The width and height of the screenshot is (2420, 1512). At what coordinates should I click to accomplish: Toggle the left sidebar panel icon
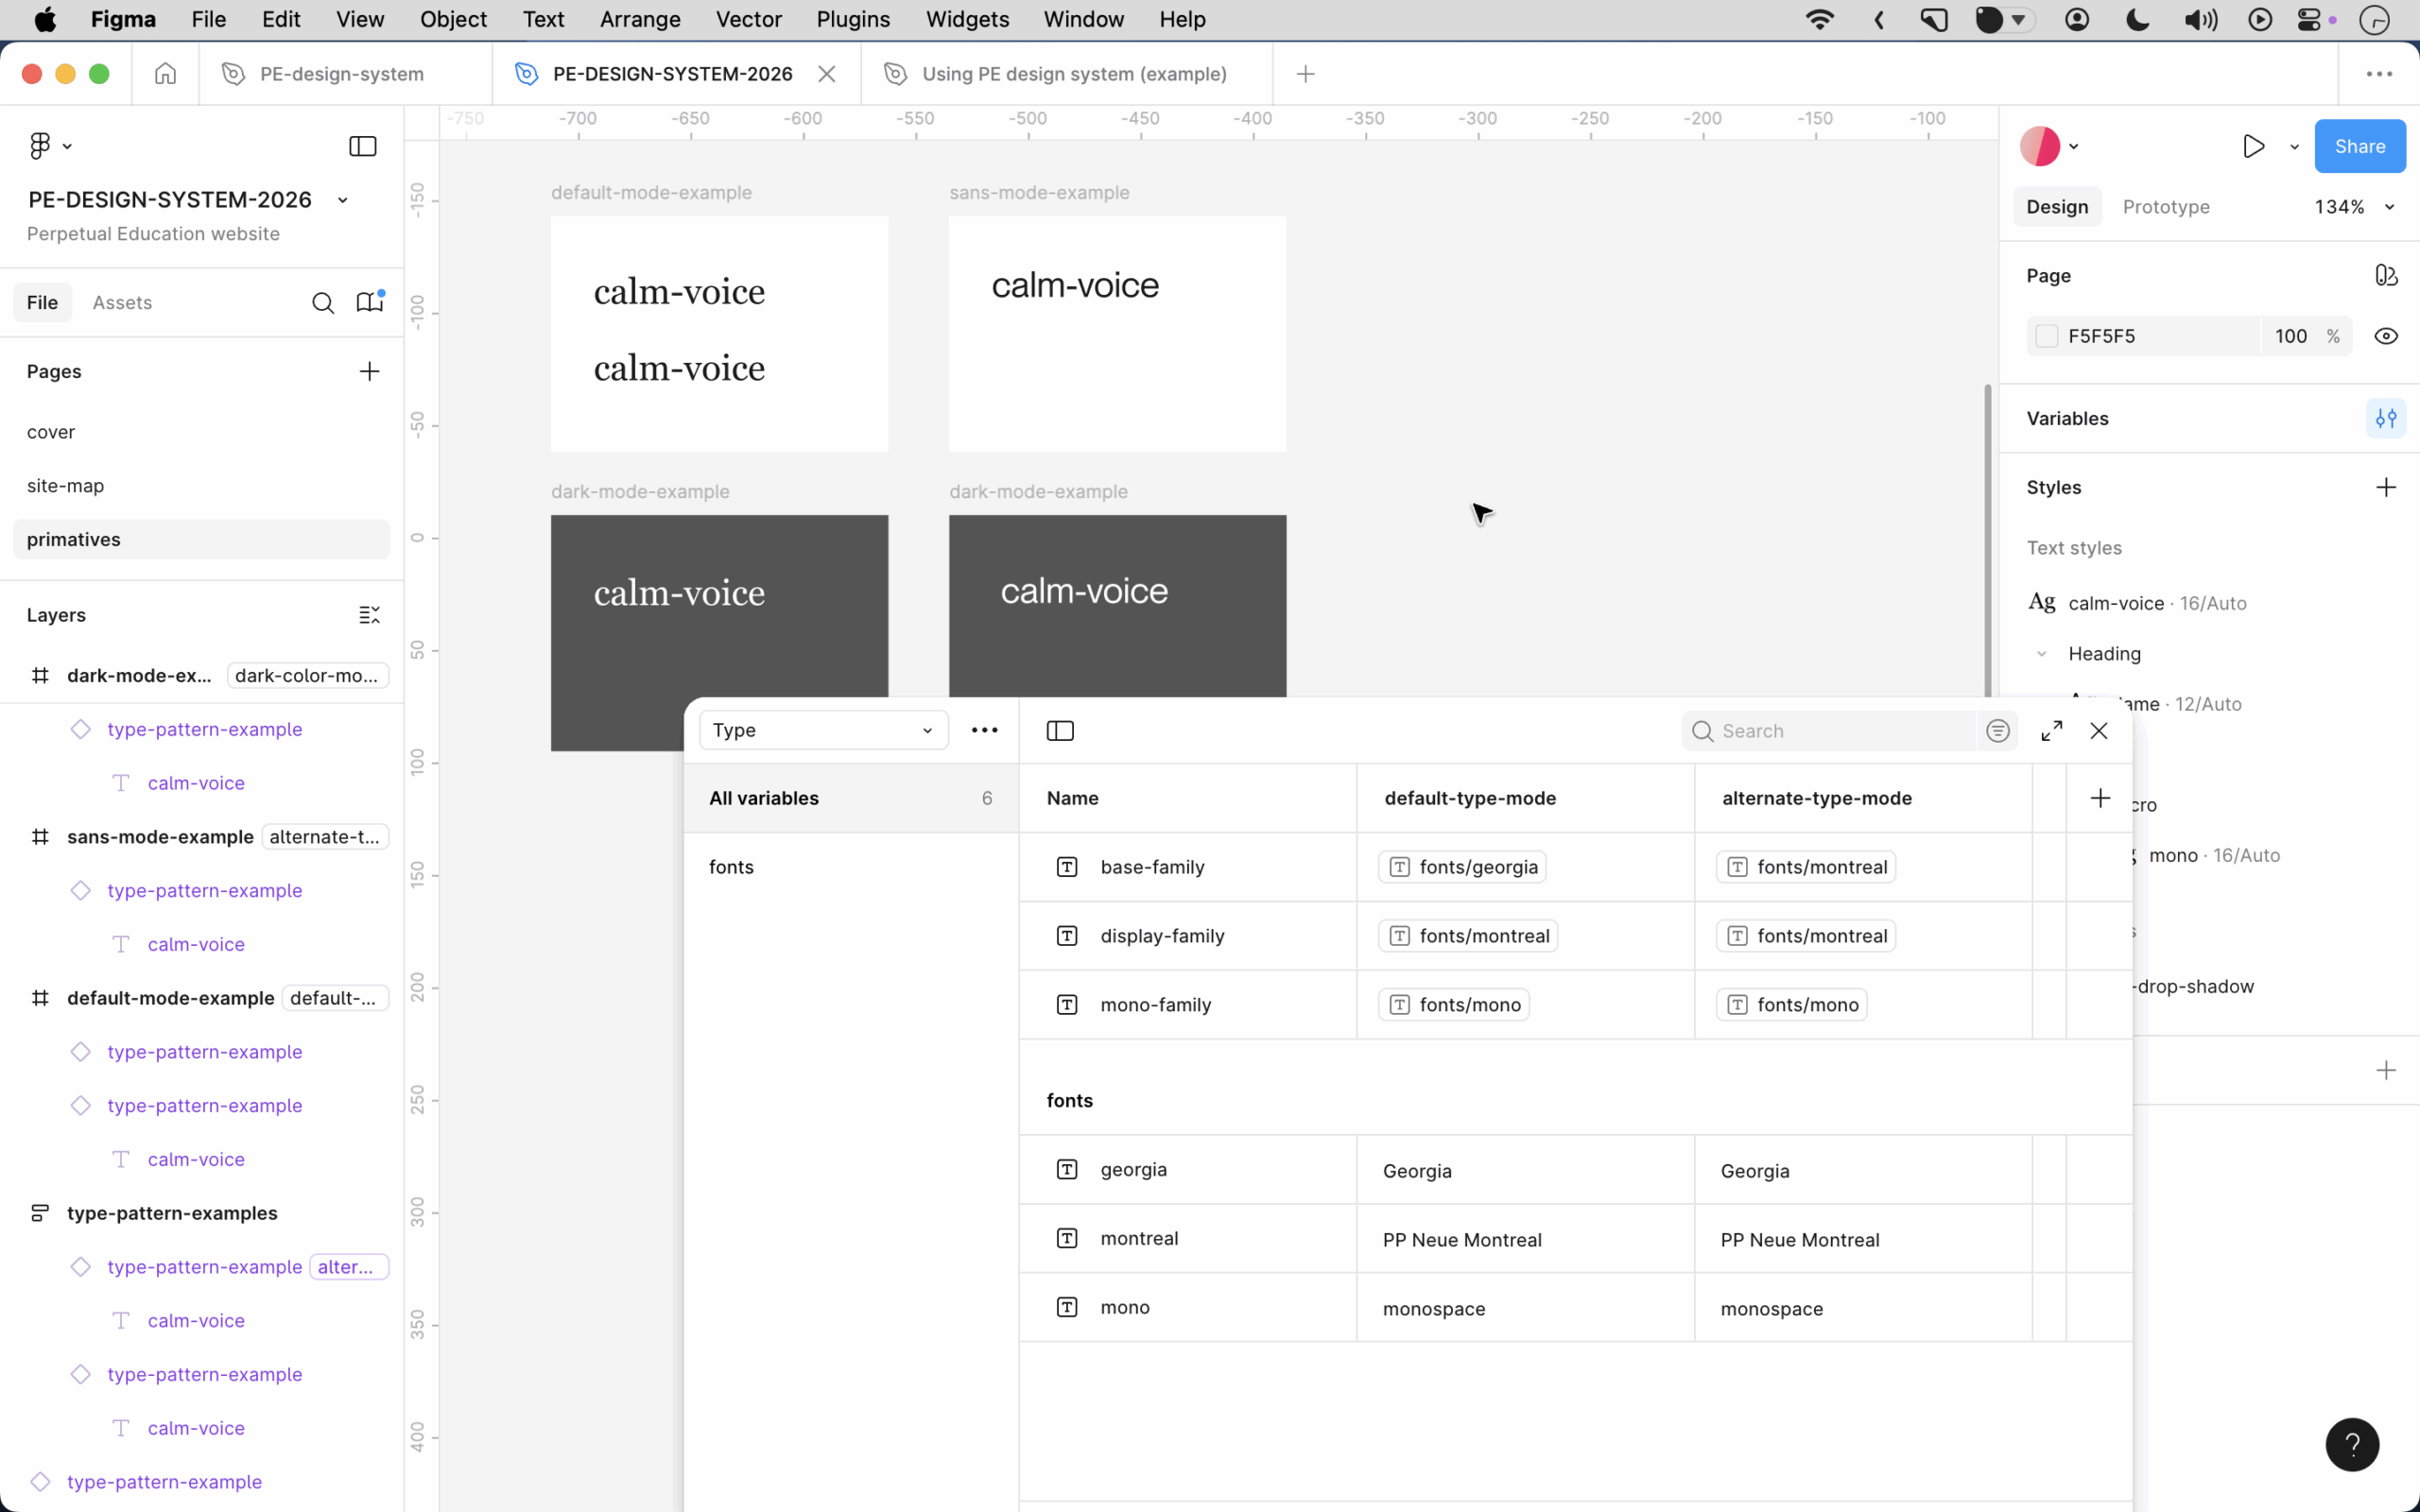[x=362, y=146]
